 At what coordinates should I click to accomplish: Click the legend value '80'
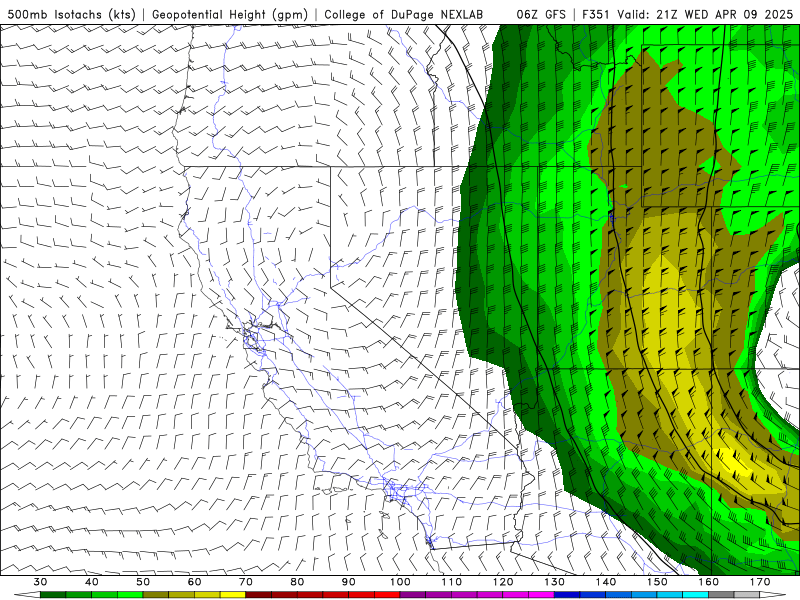297,582
